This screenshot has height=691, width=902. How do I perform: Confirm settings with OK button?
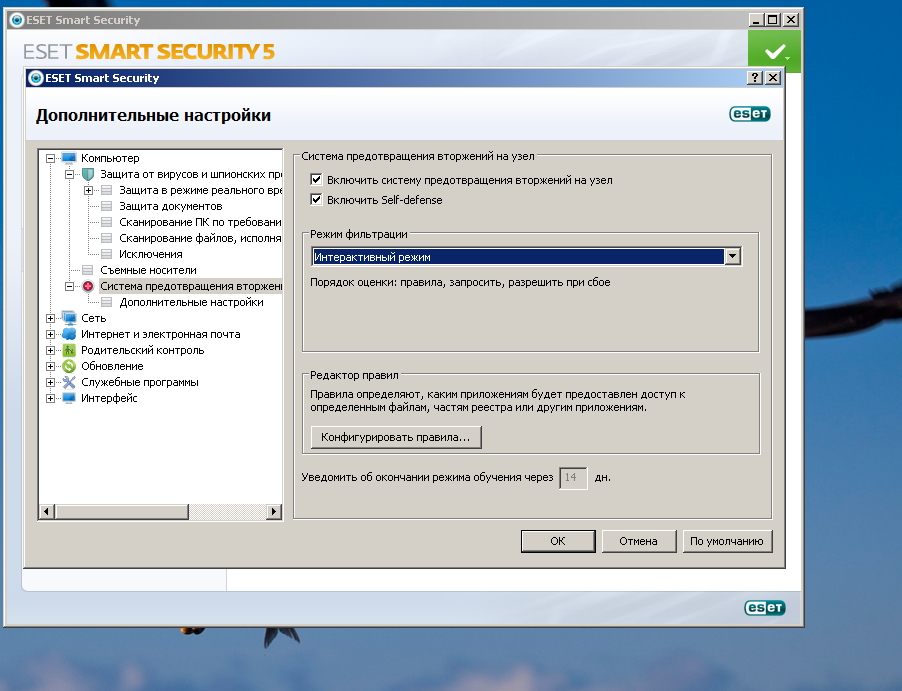pos(557,541)
